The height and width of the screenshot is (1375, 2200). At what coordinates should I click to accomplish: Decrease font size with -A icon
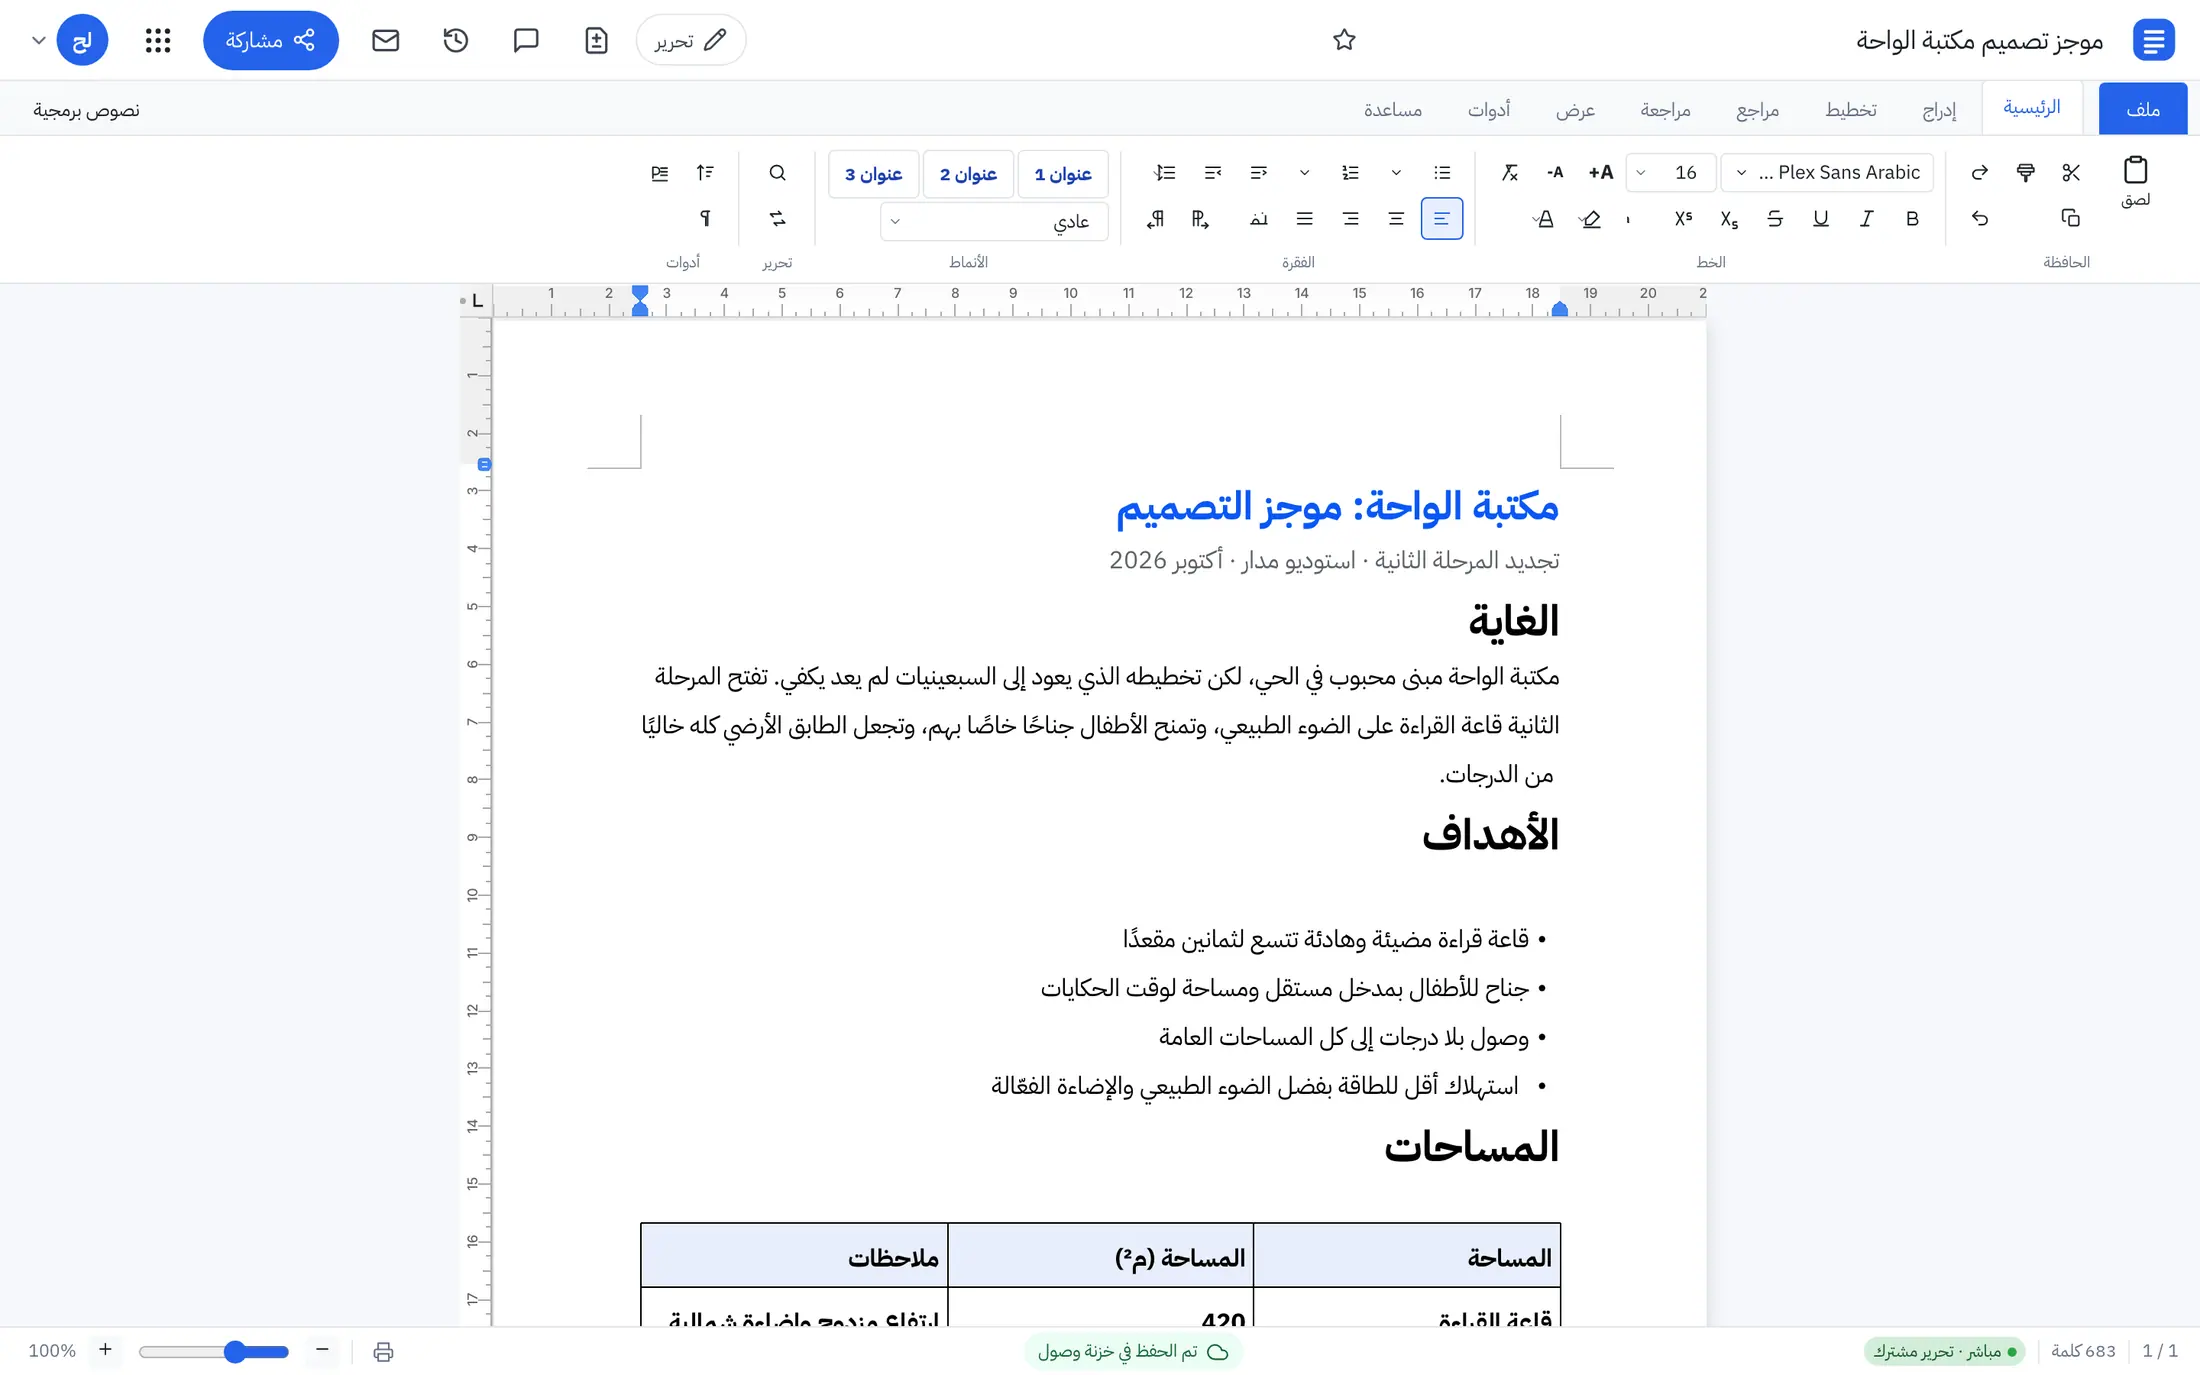click(1555, 173)
